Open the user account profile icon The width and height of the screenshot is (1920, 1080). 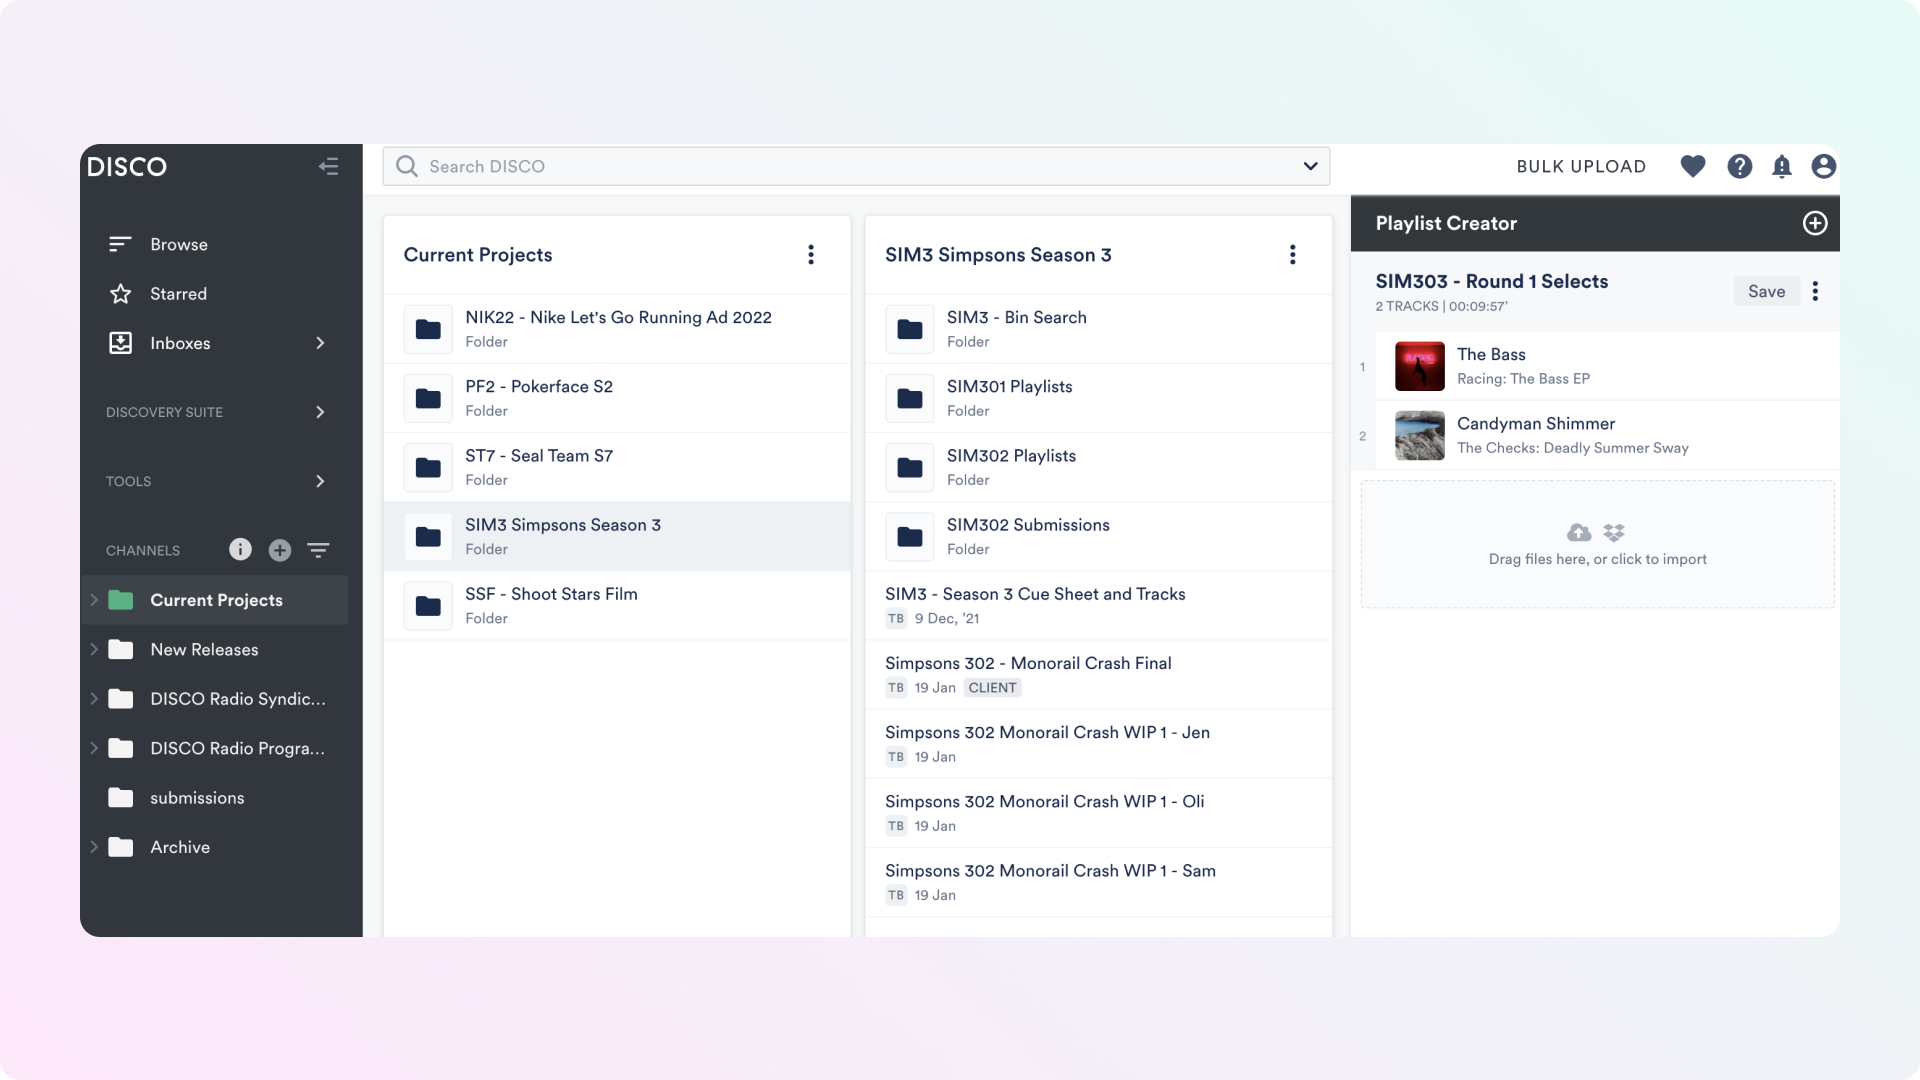click(x=1823, y=166)
